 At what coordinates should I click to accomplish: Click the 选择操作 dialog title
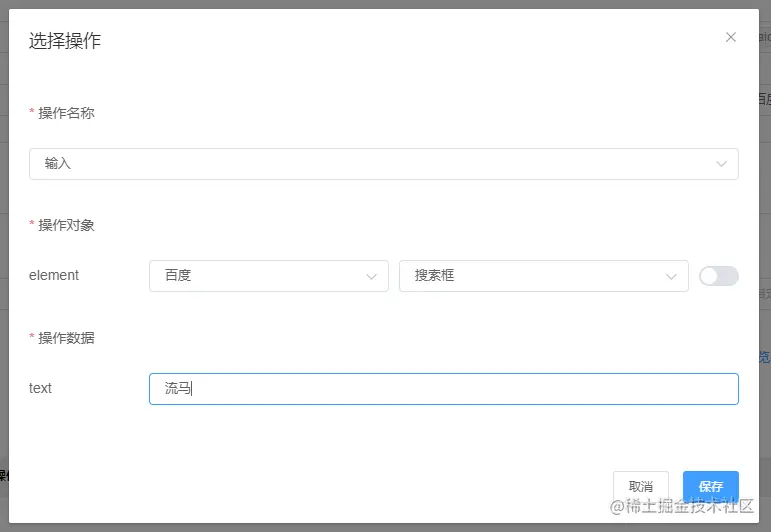pyautogui.click(x=65, y=40)
